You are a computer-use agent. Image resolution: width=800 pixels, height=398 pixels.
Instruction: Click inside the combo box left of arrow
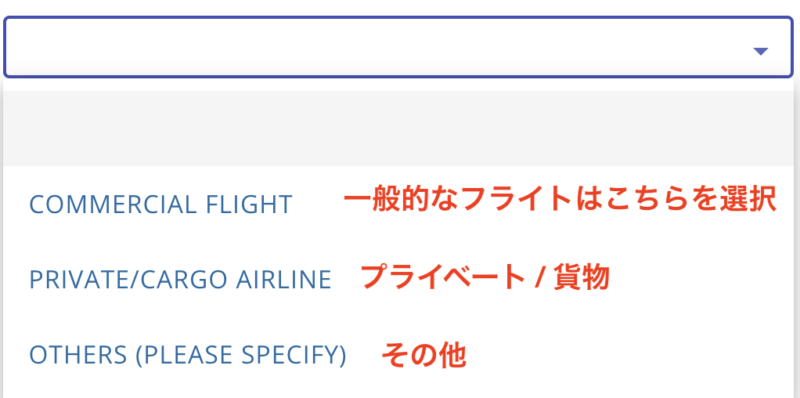point(378,47)
